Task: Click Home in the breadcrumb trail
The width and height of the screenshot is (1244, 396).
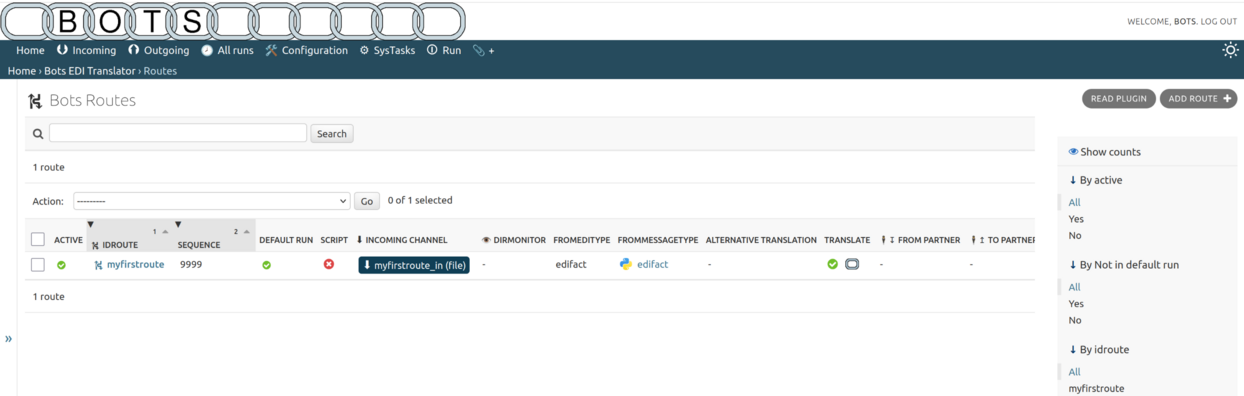Action: click(x=22, y=71)
